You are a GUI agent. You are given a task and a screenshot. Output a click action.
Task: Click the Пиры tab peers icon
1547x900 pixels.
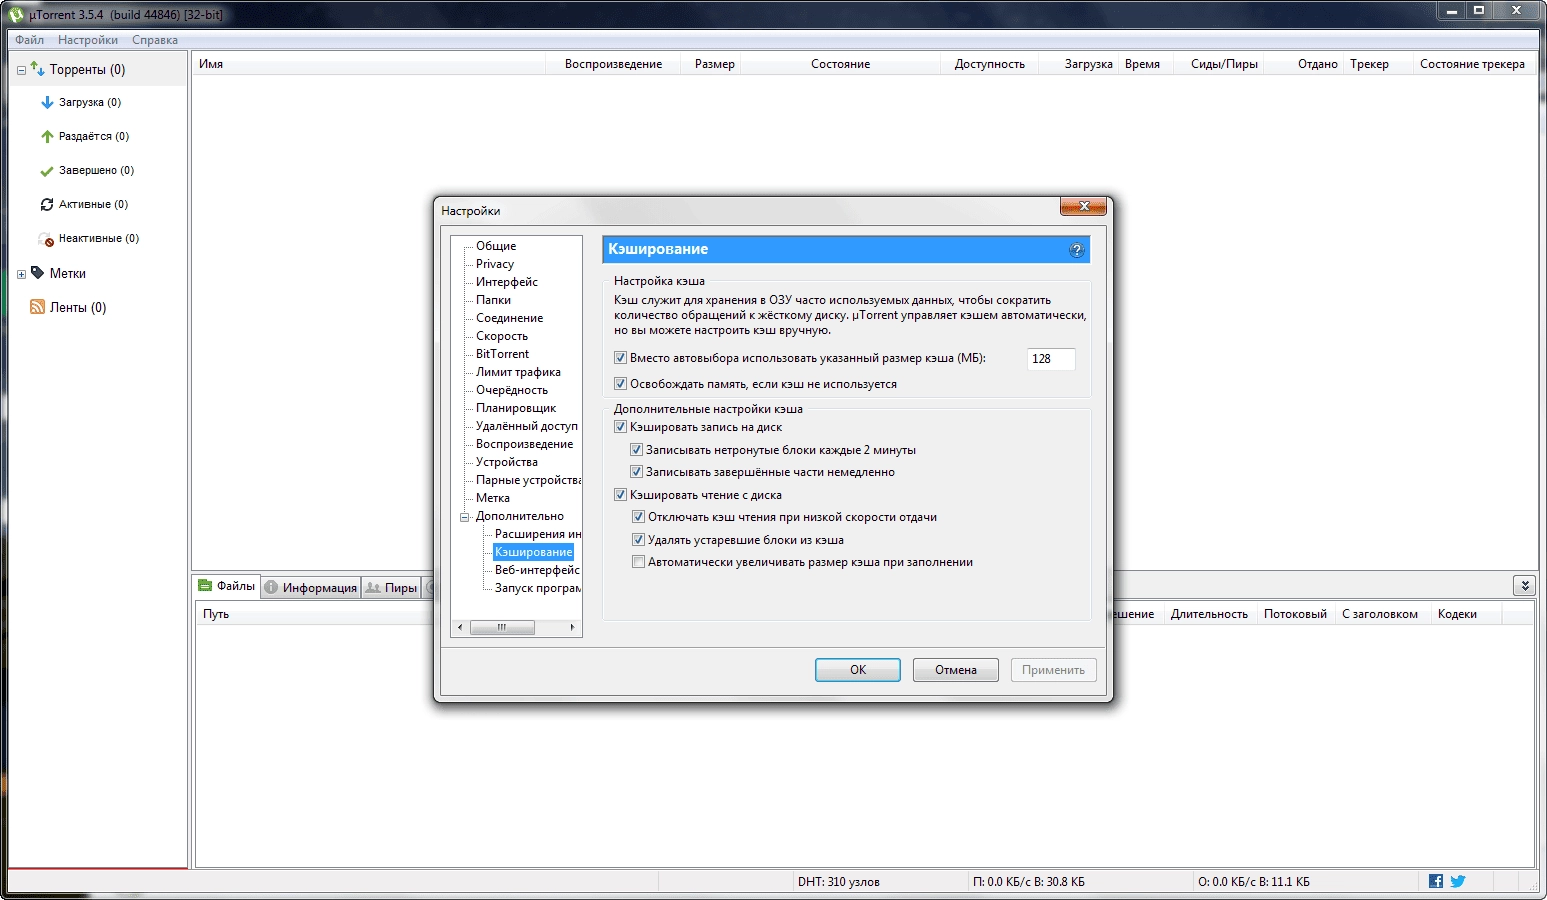373,587
